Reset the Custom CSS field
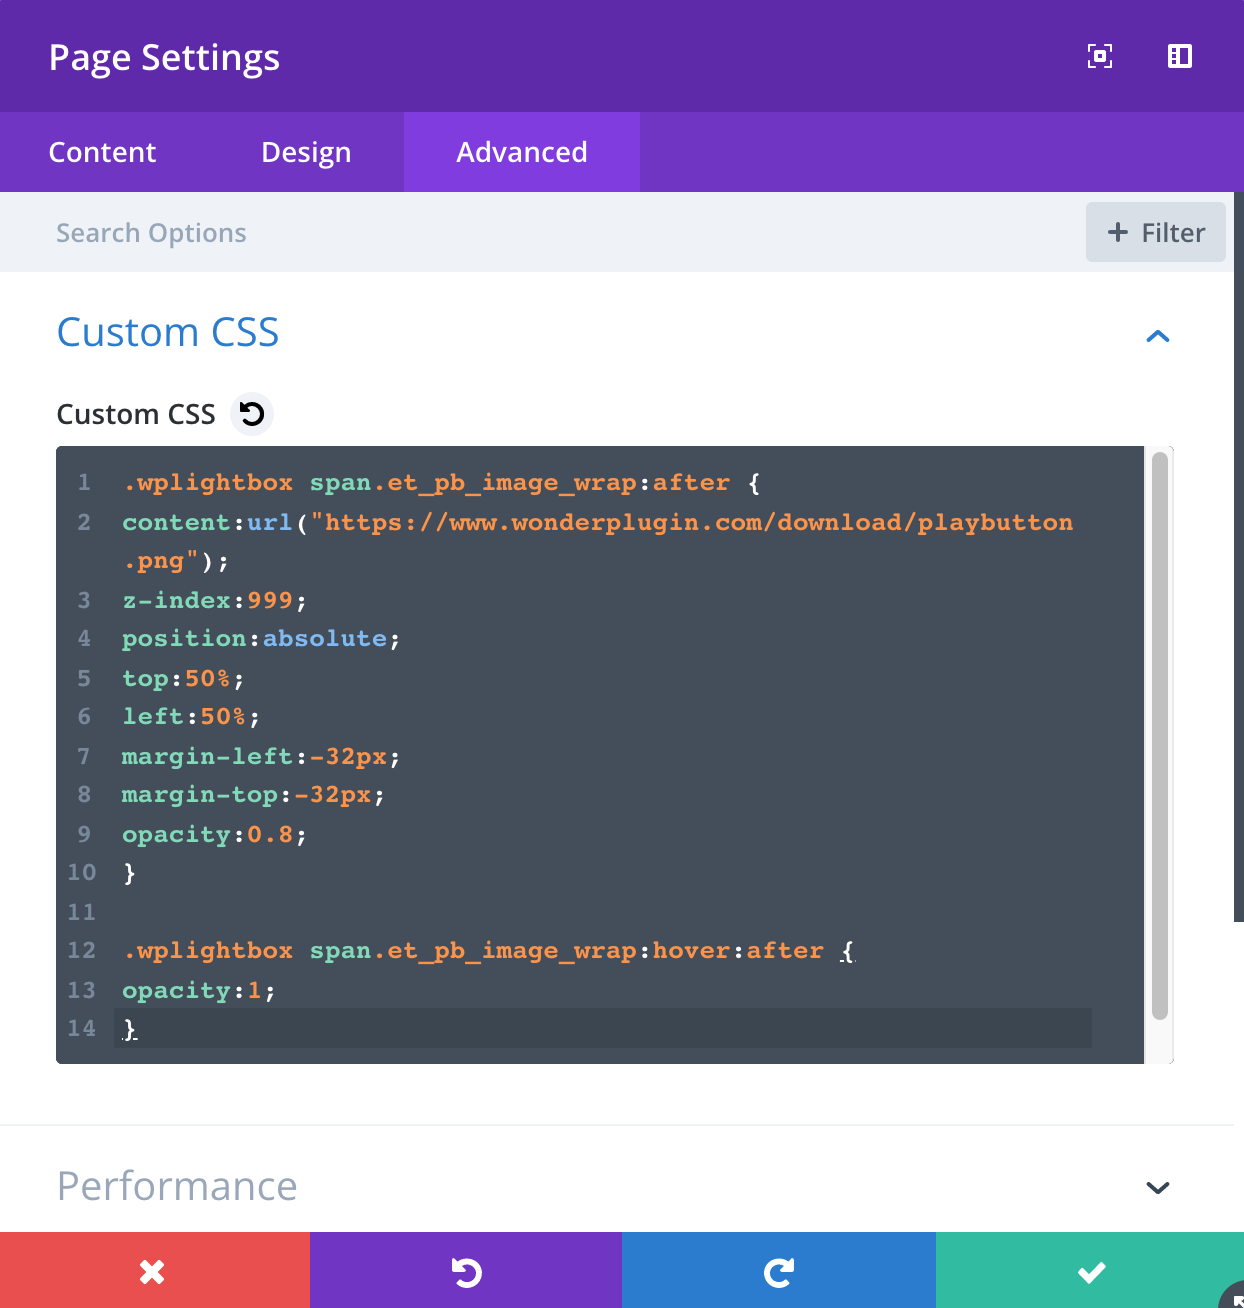The image size is (1244, 1308). (252, 414)
